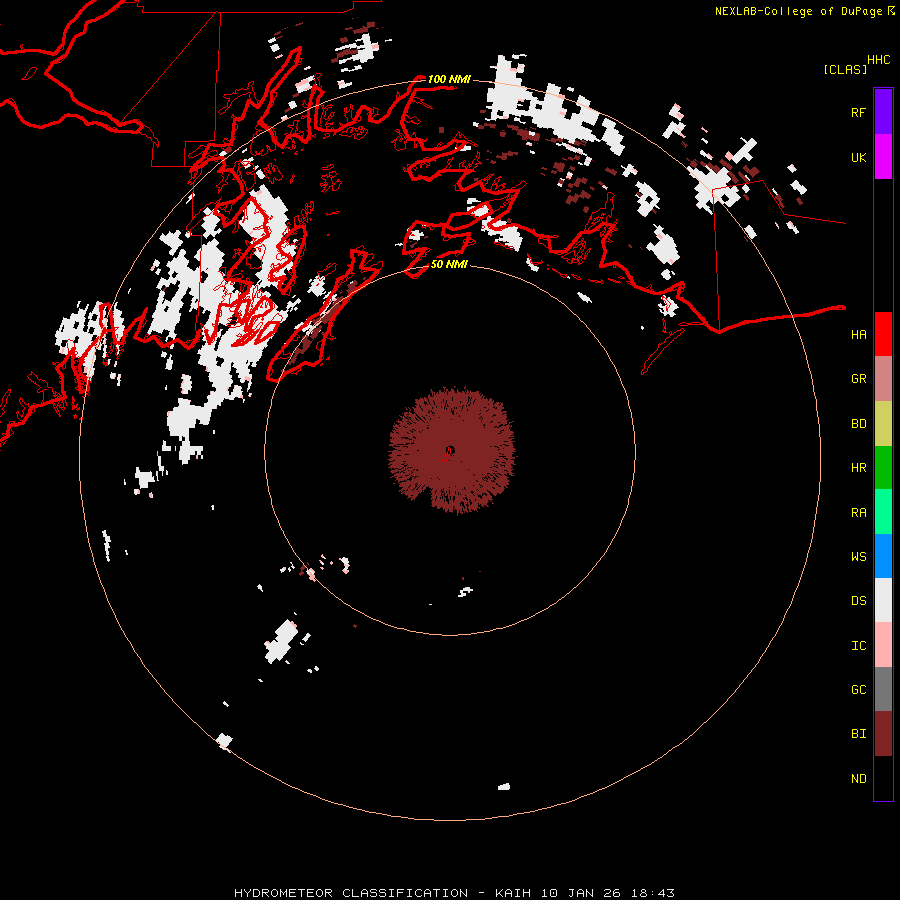Click the GR legend label
This screenshot has width=900, height=900.
pyautogui.click(x=858, y=379)
